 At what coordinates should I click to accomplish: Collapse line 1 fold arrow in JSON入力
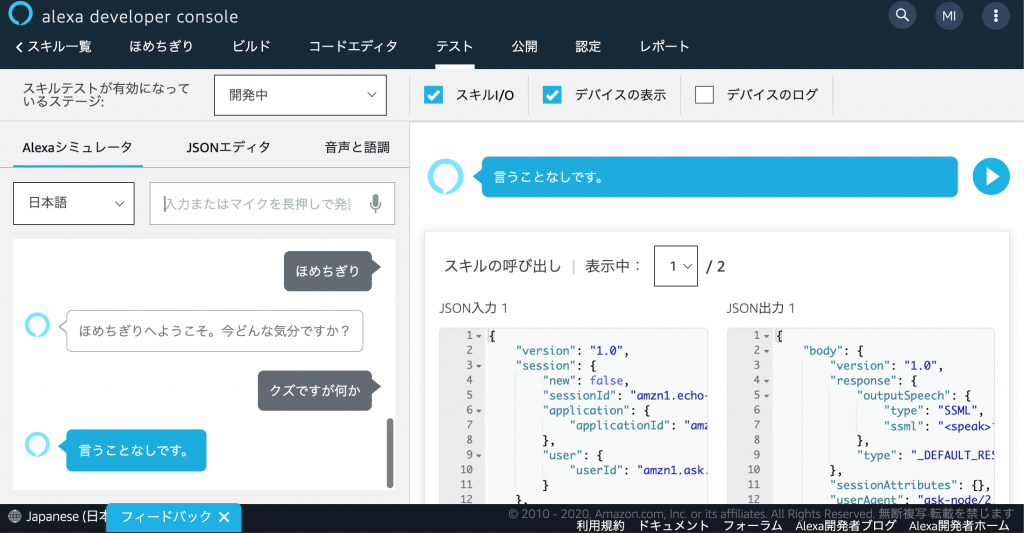click(x=479, y=336)
